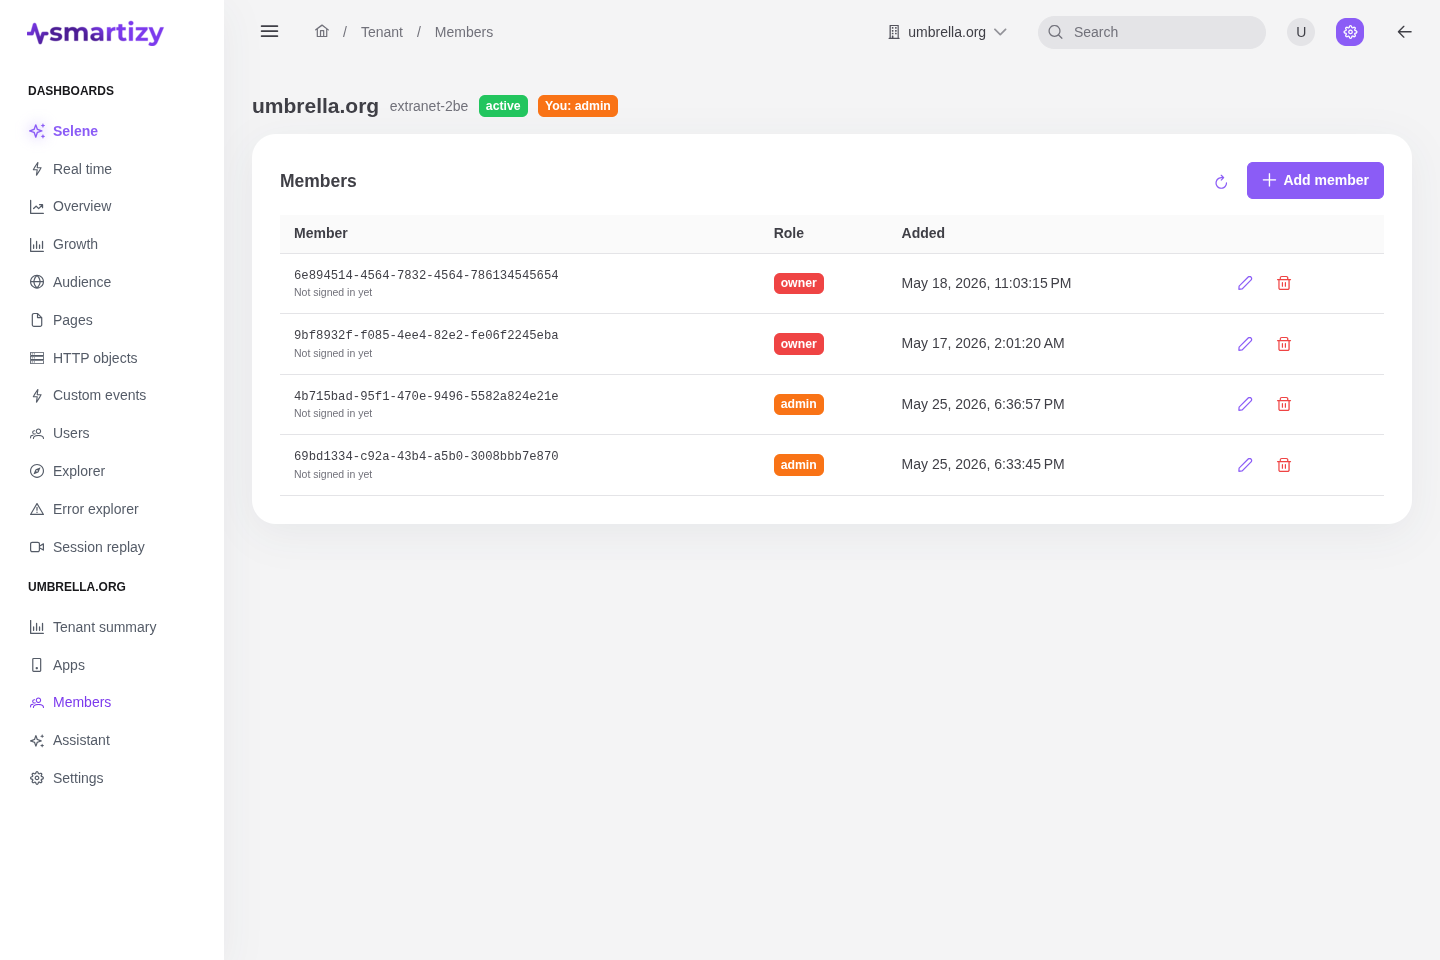The image size is (1440, 960).
Task: Click the Tenant breadcrumb link
Action: click(x=382, y=32)
